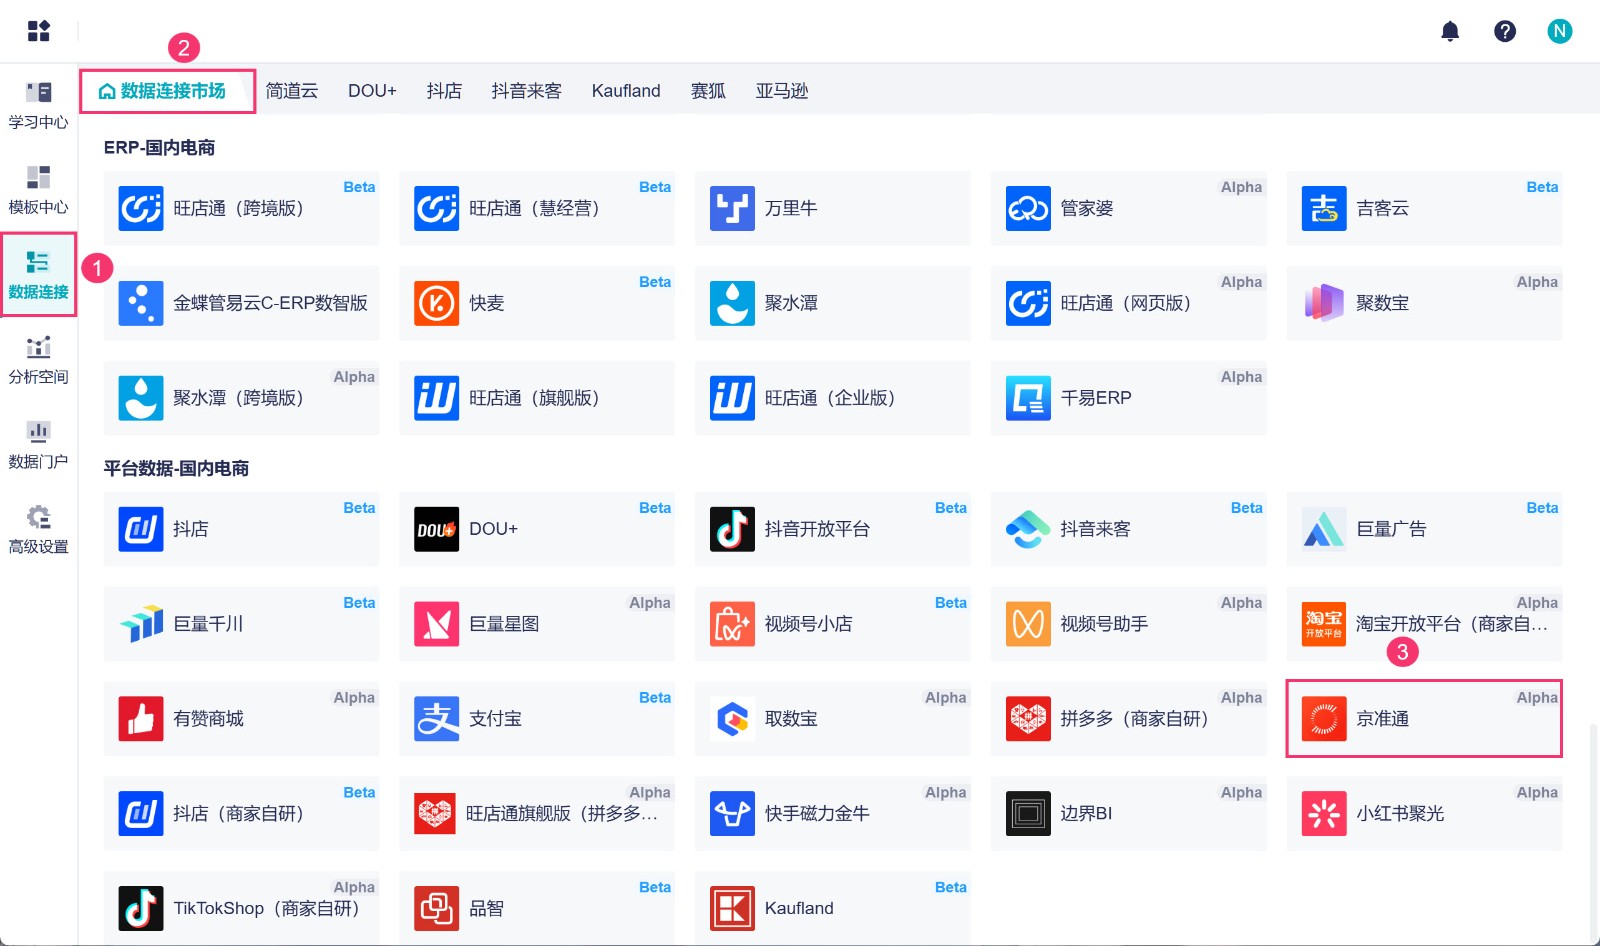Viewport: 1600px width, 946px height.
Task: Click the 巨量千川 connector icon
Action: [141, 624]
